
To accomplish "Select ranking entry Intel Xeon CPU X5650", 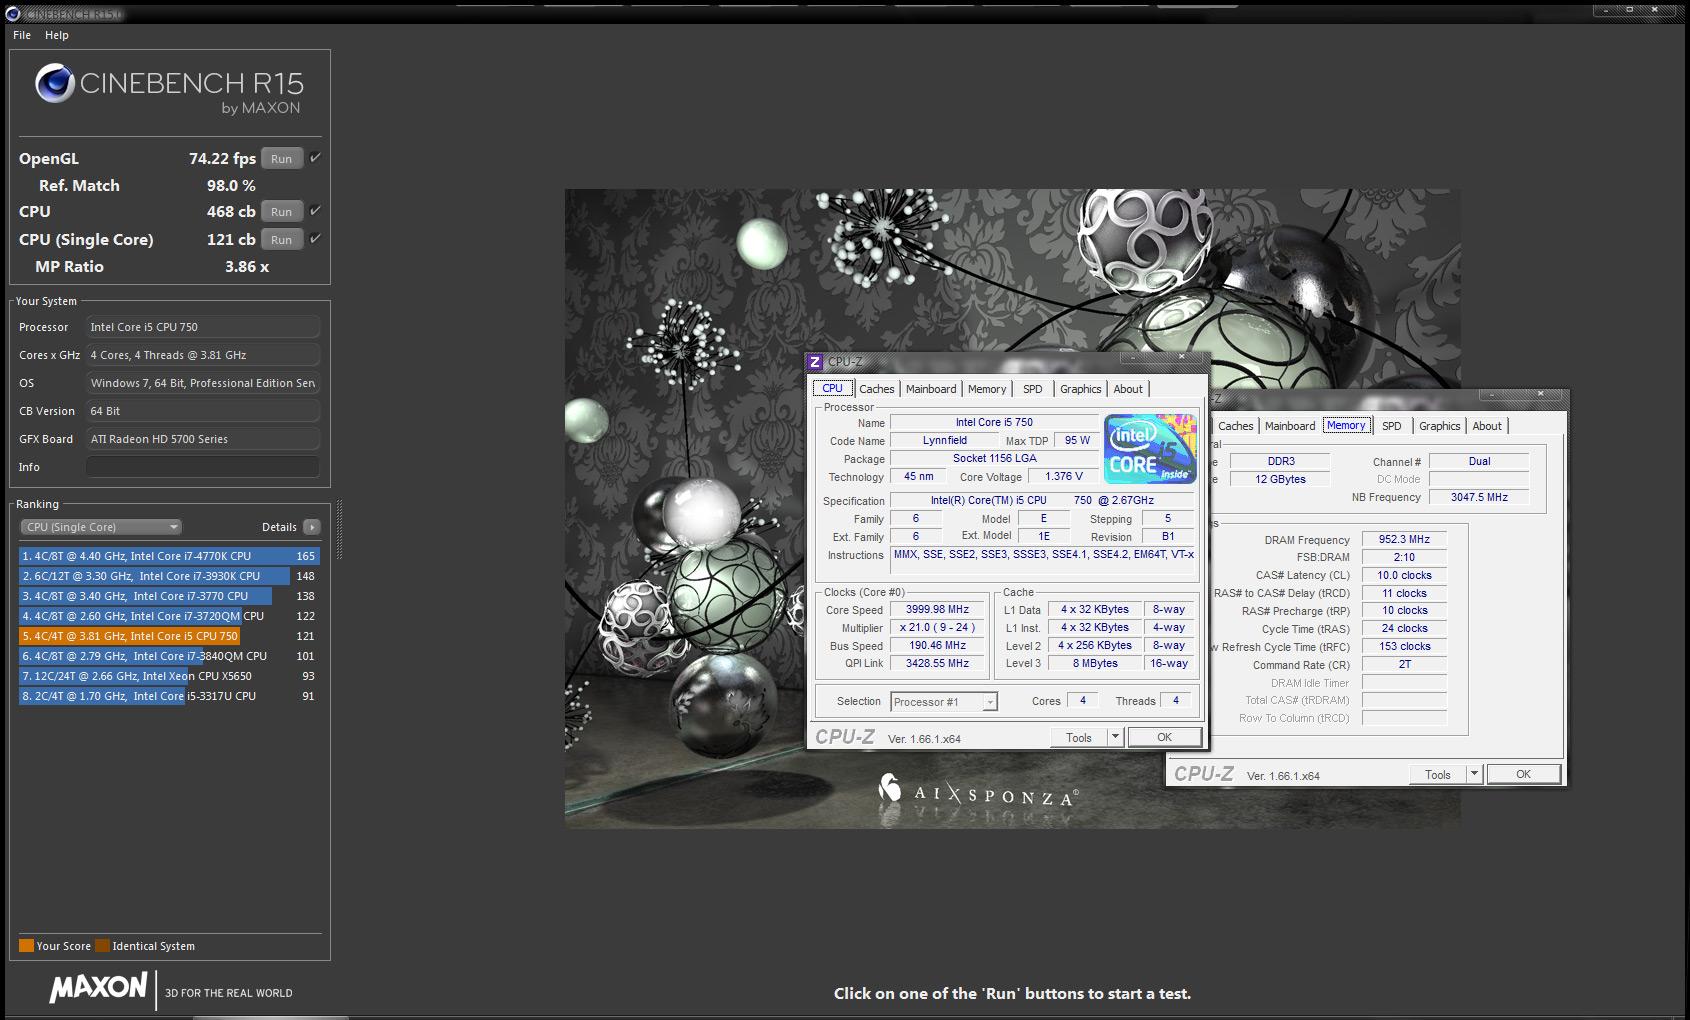I will coord(169,676).
